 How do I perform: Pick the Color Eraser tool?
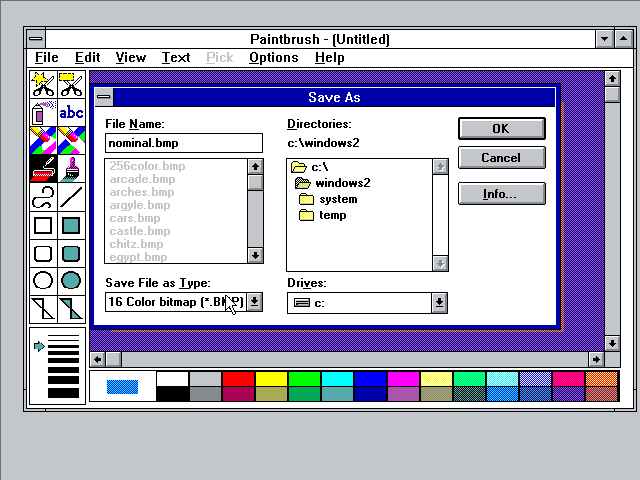43,140
